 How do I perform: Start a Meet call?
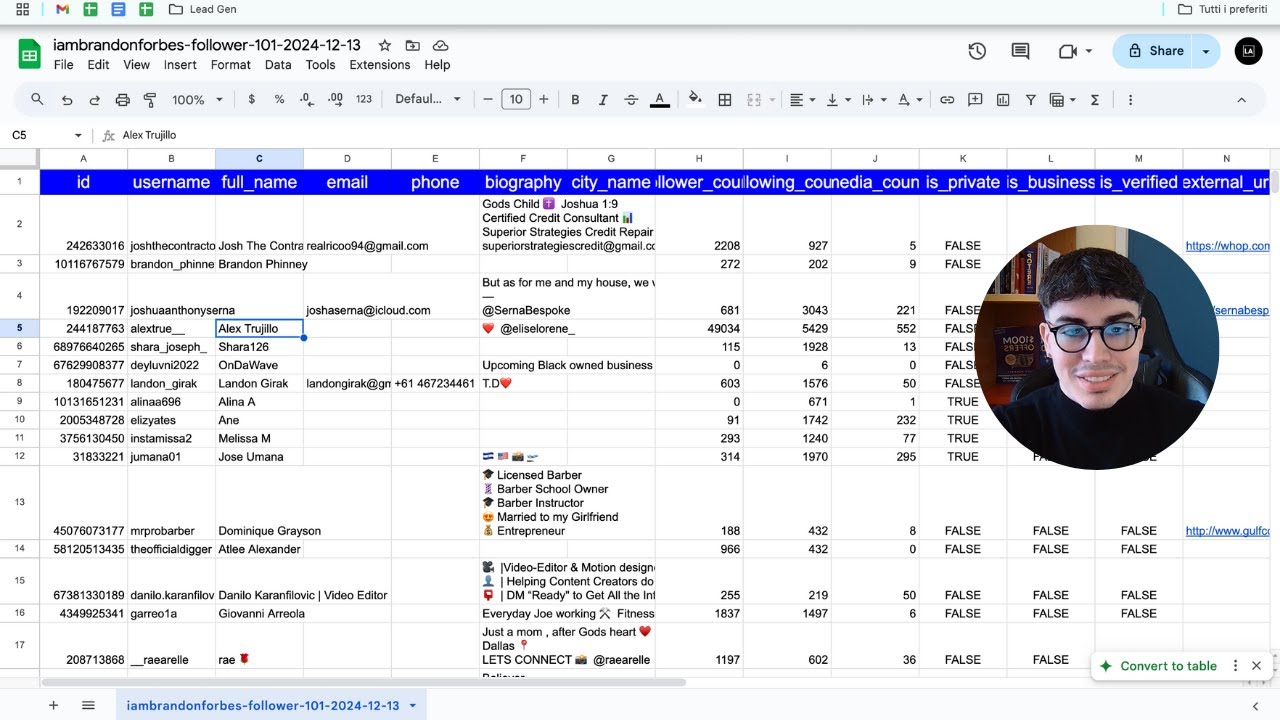[x=1074, y=51]
